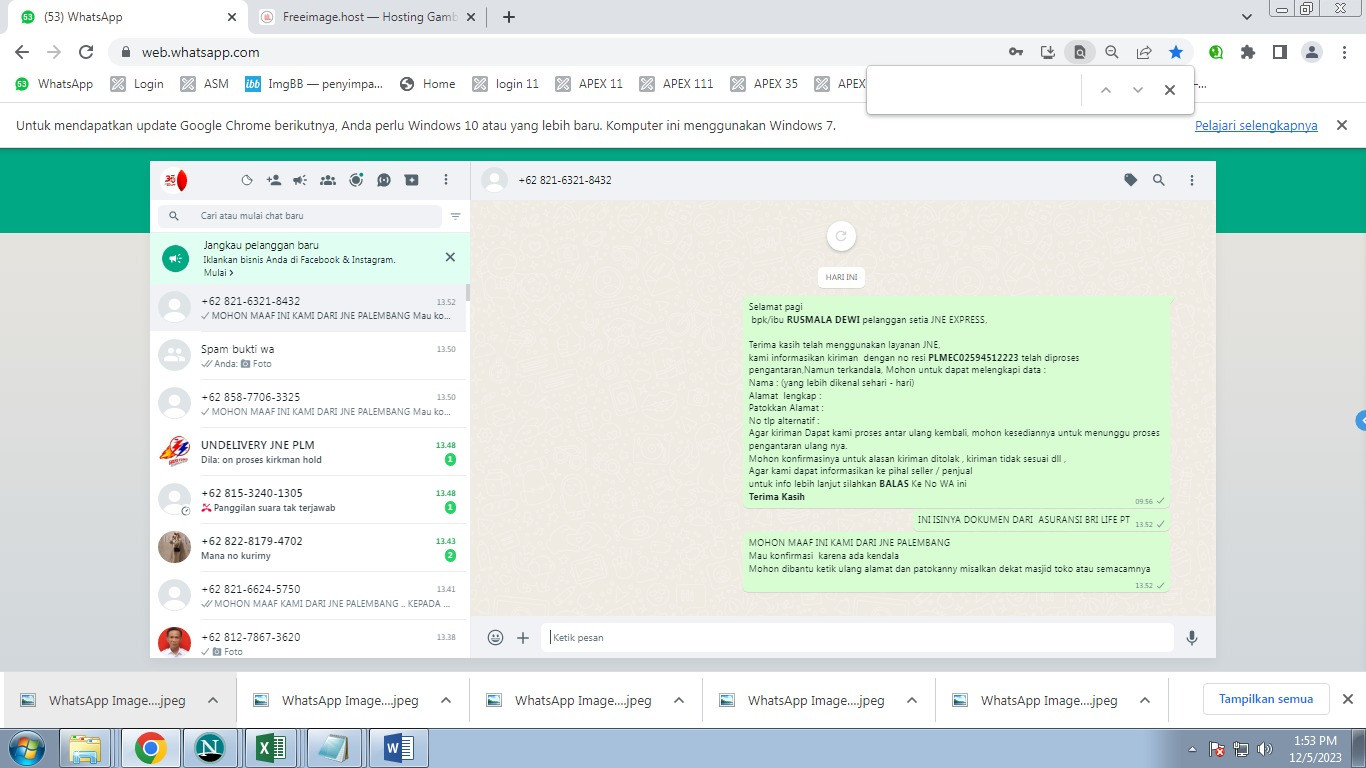Open chat +62 812-7867-3620
Image resolution: width=1366 pixels, height=768 pixels.
point(309,639)
